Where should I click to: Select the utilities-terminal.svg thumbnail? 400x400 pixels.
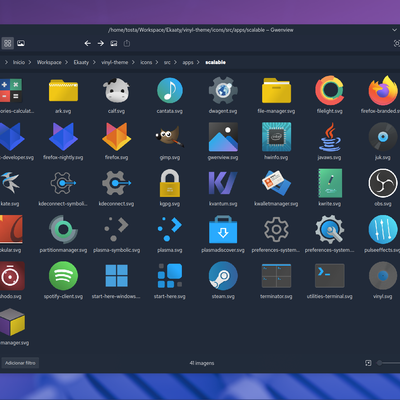(x=330, y=276)
